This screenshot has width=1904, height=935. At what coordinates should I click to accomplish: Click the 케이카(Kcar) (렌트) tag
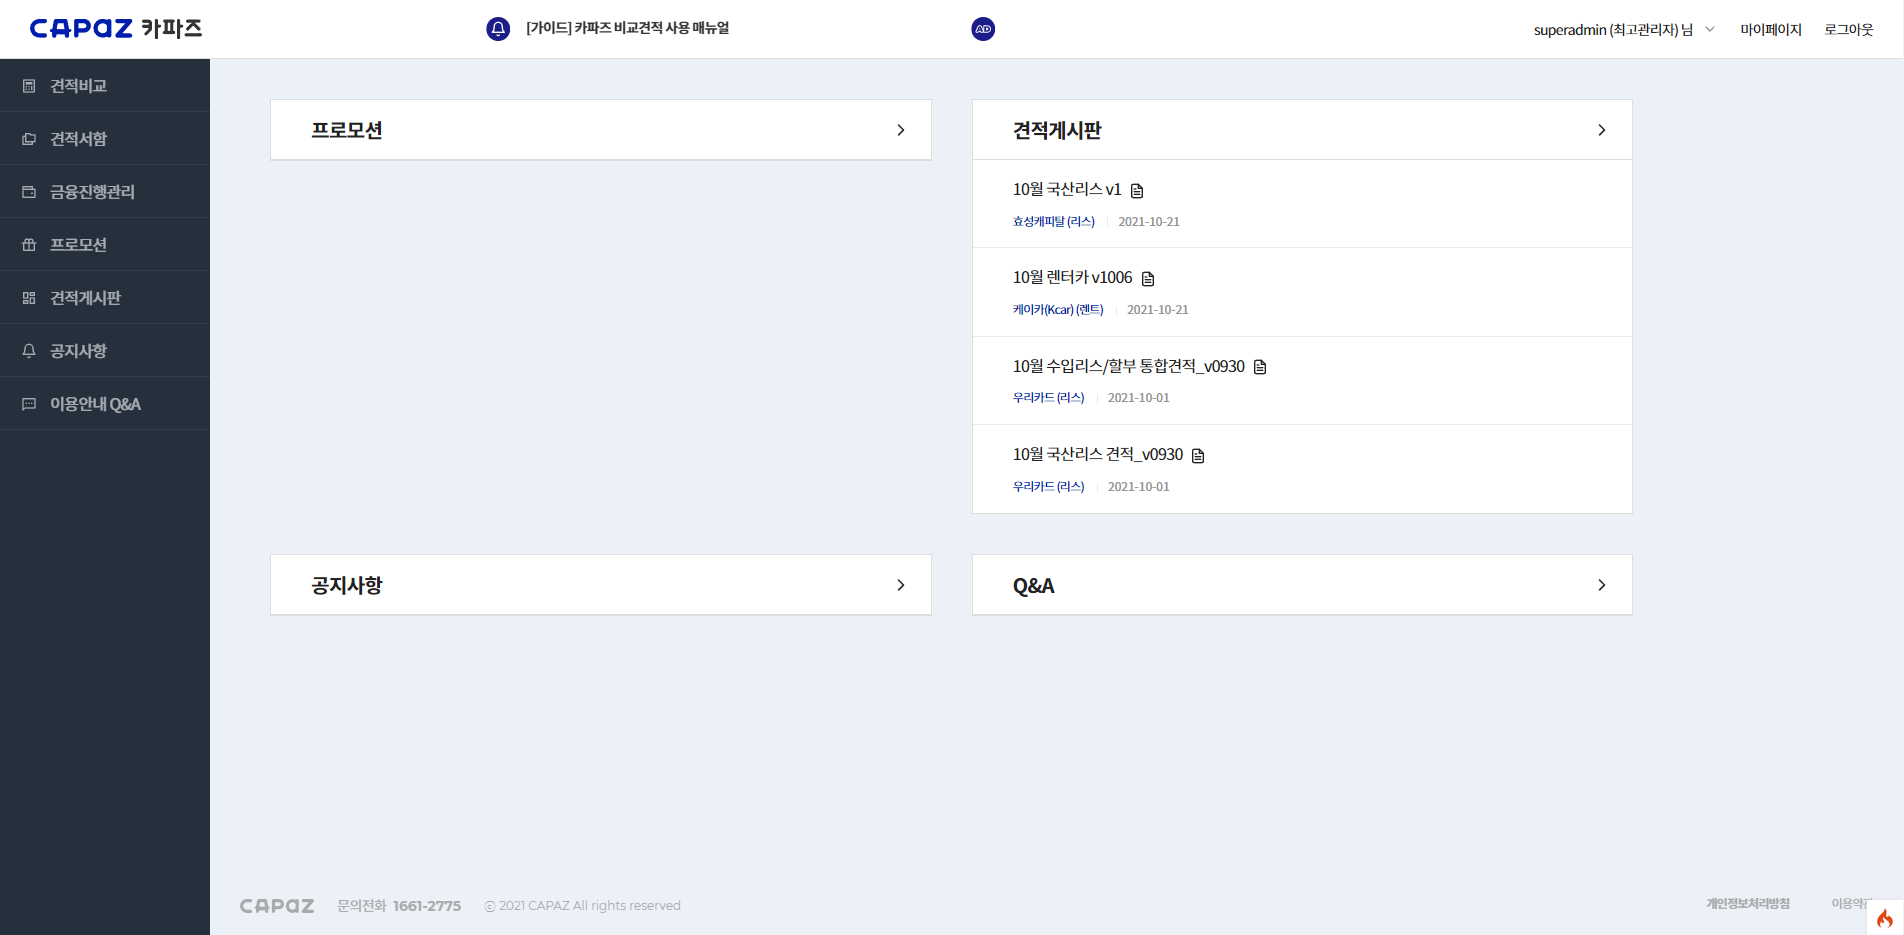coord(1058,310)
